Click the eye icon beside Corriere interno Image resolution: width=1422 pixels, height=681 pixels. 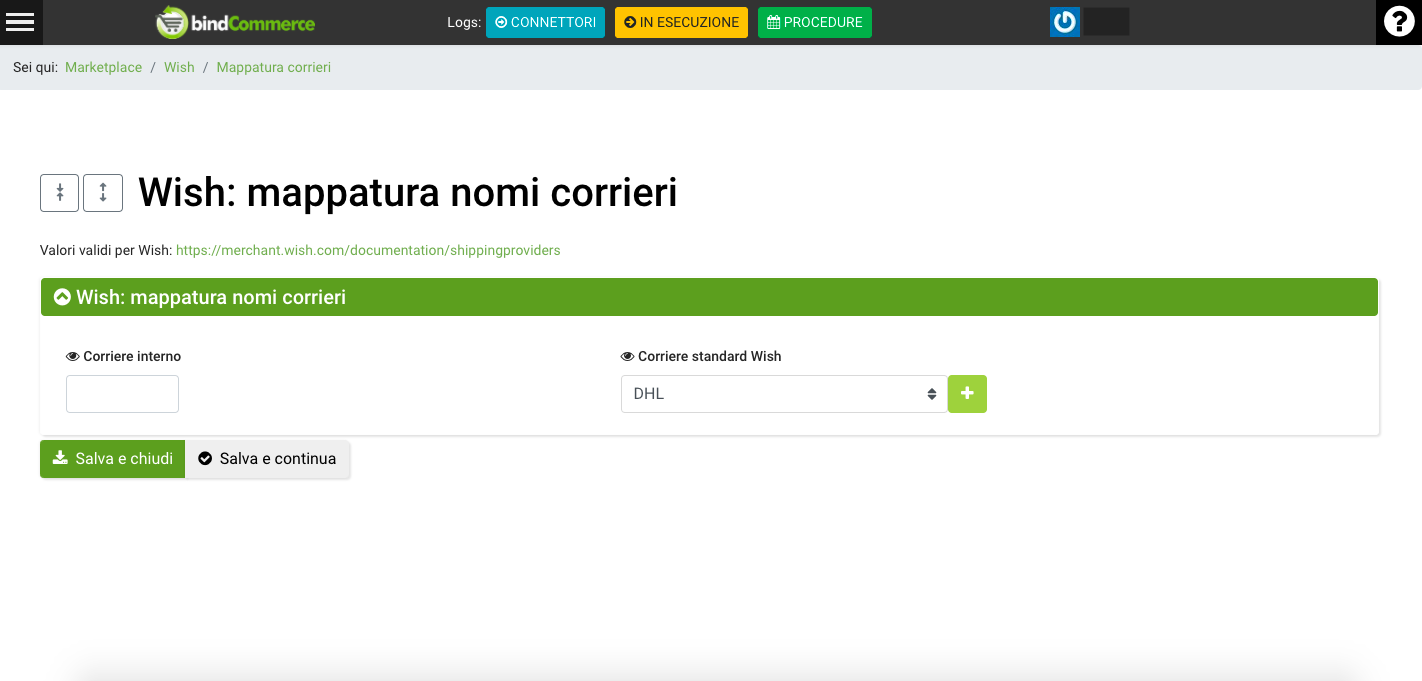pyautogui.click(x=72, y=357)
